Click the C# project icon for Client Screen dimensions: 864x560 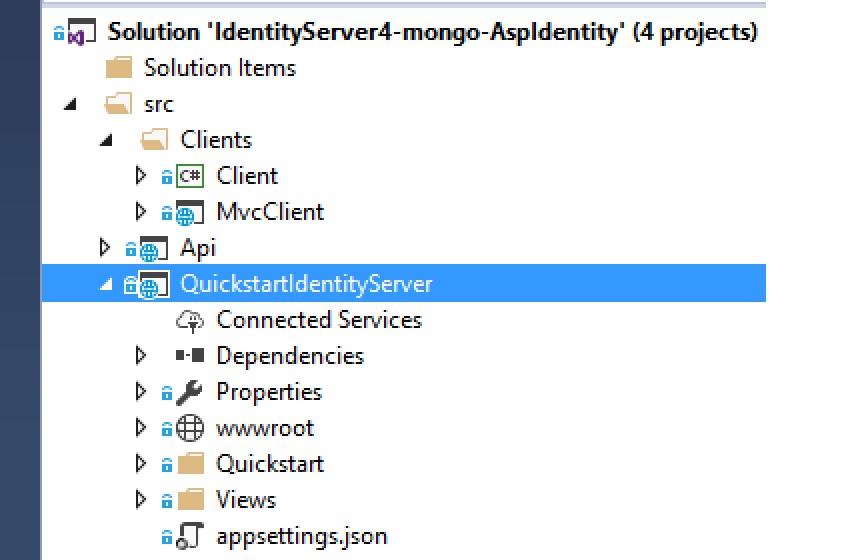pyautogui.click(x=190, y=176)
